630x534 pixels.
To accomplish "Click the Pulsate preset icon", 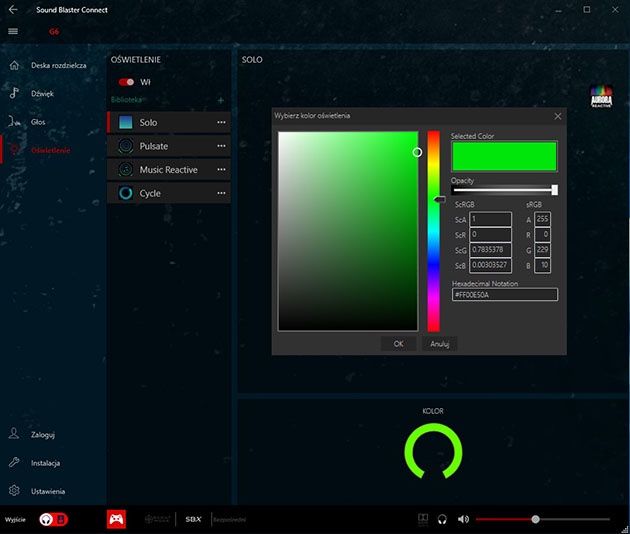I will 126,146.
